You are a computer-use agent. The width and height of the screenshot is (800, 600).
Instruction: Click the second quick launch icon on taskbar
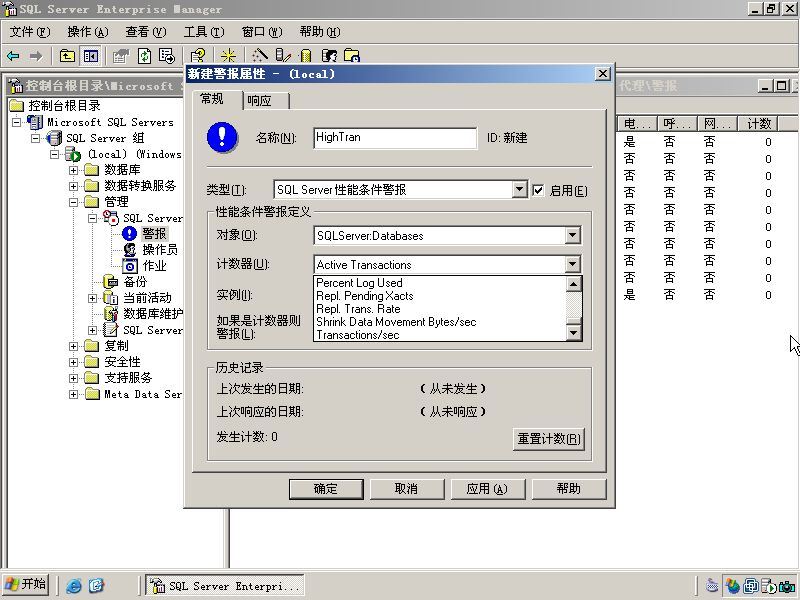(x=96, y=585)
